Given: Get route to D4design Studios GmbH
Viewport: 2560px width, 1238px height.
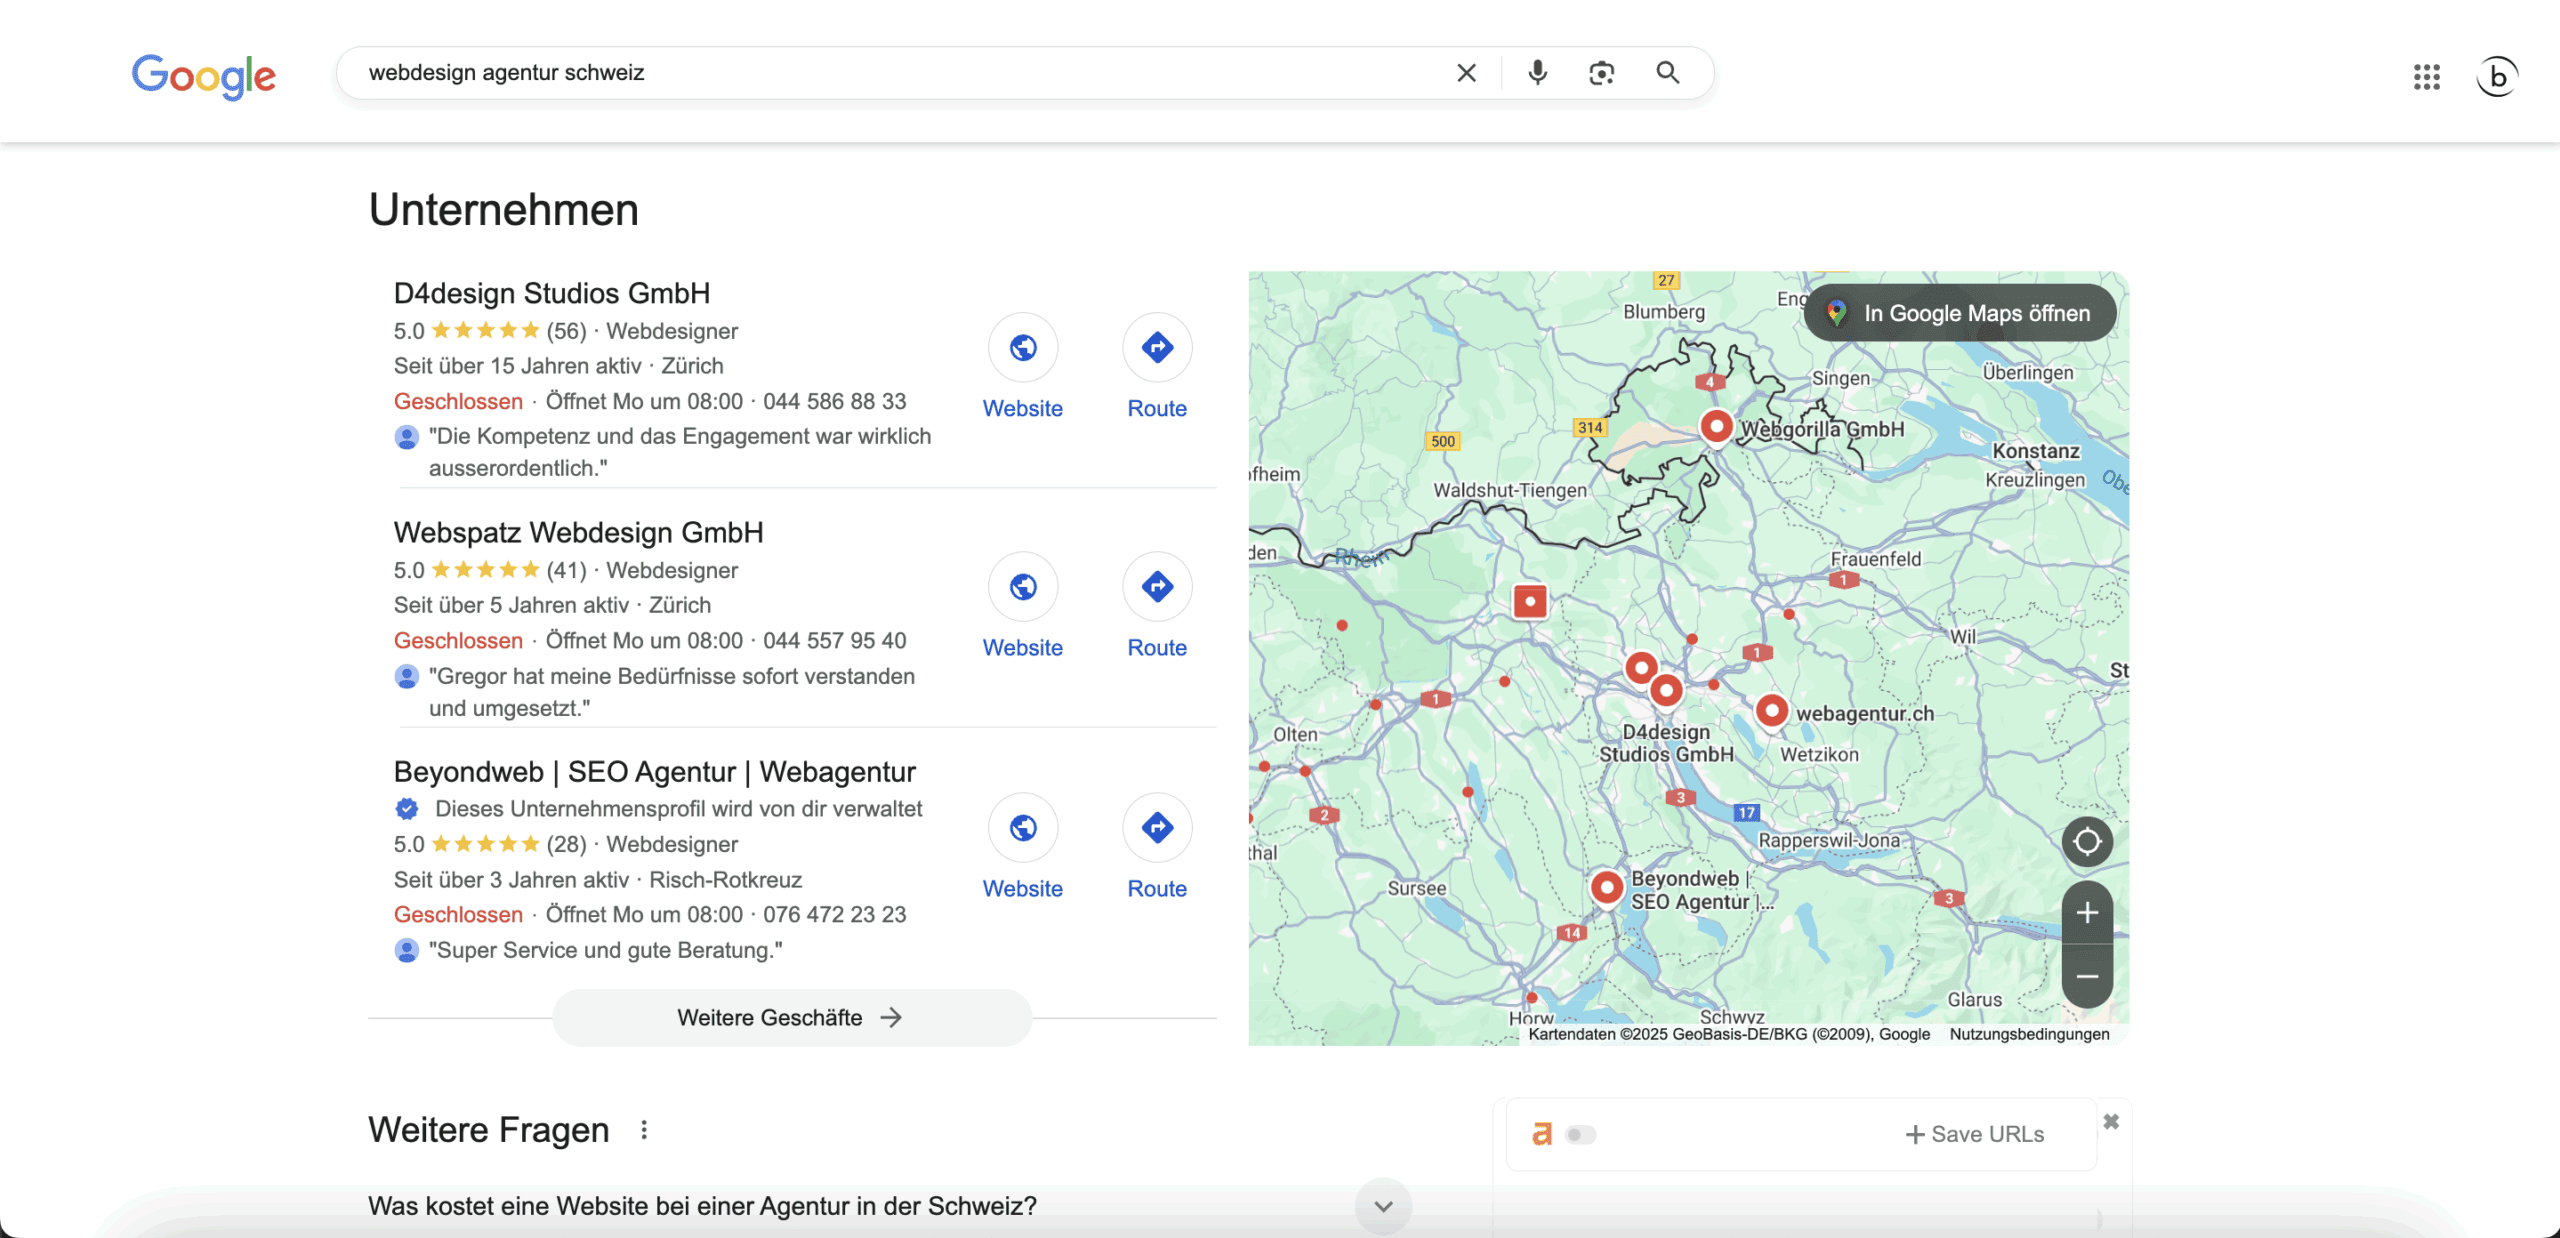Looking at the screenshot, I should (1157, 347).
